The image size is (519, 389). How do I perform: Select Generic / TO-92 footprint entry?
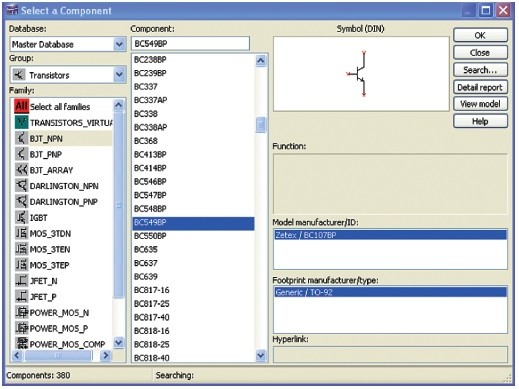390,292
